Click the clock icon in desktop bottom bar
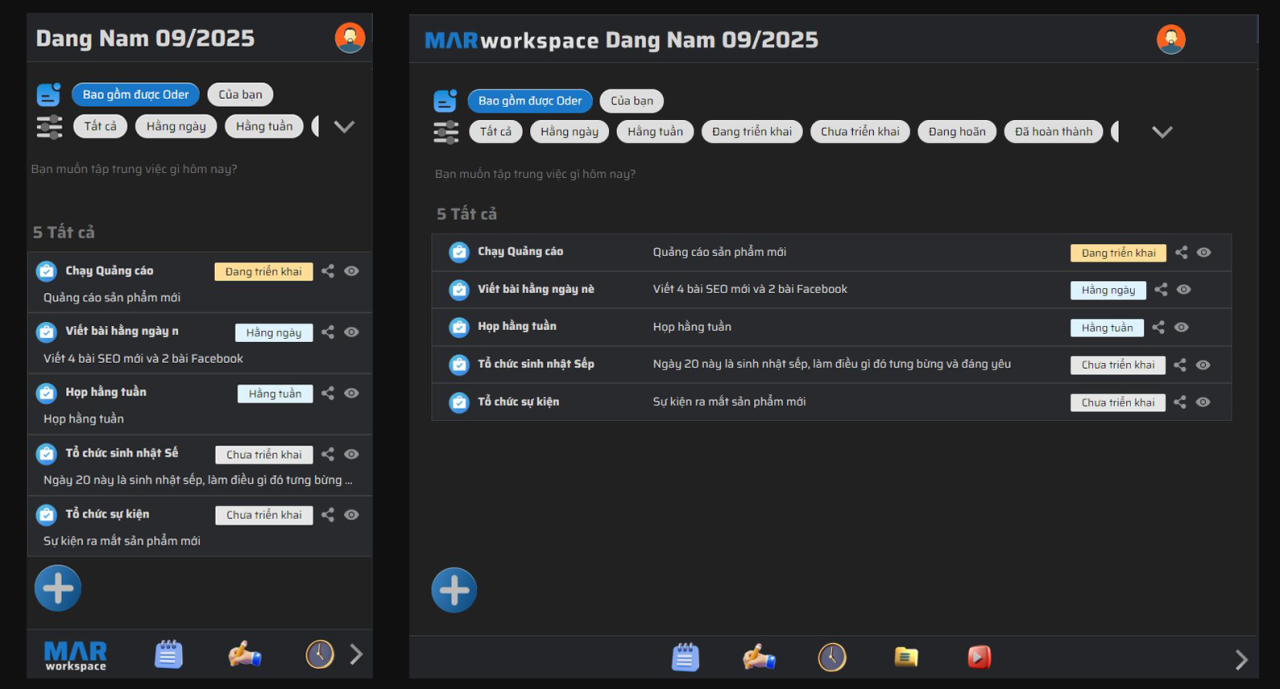1280x689 pixels. click(x=832, y=657)
